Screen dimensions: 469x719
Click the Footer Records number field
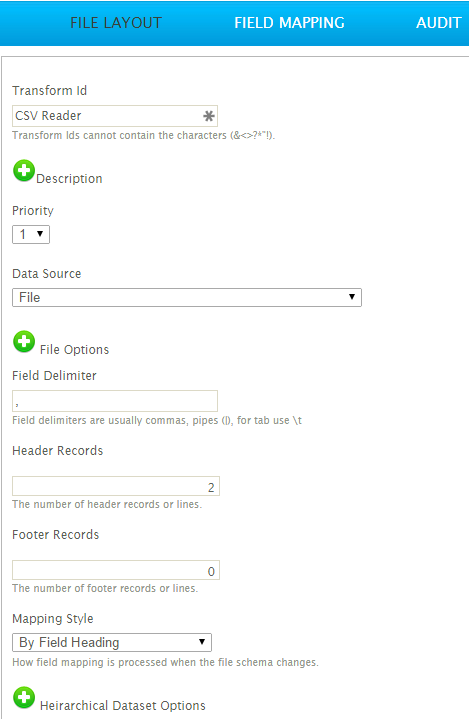pyautogui.click(x=116, y=570)
